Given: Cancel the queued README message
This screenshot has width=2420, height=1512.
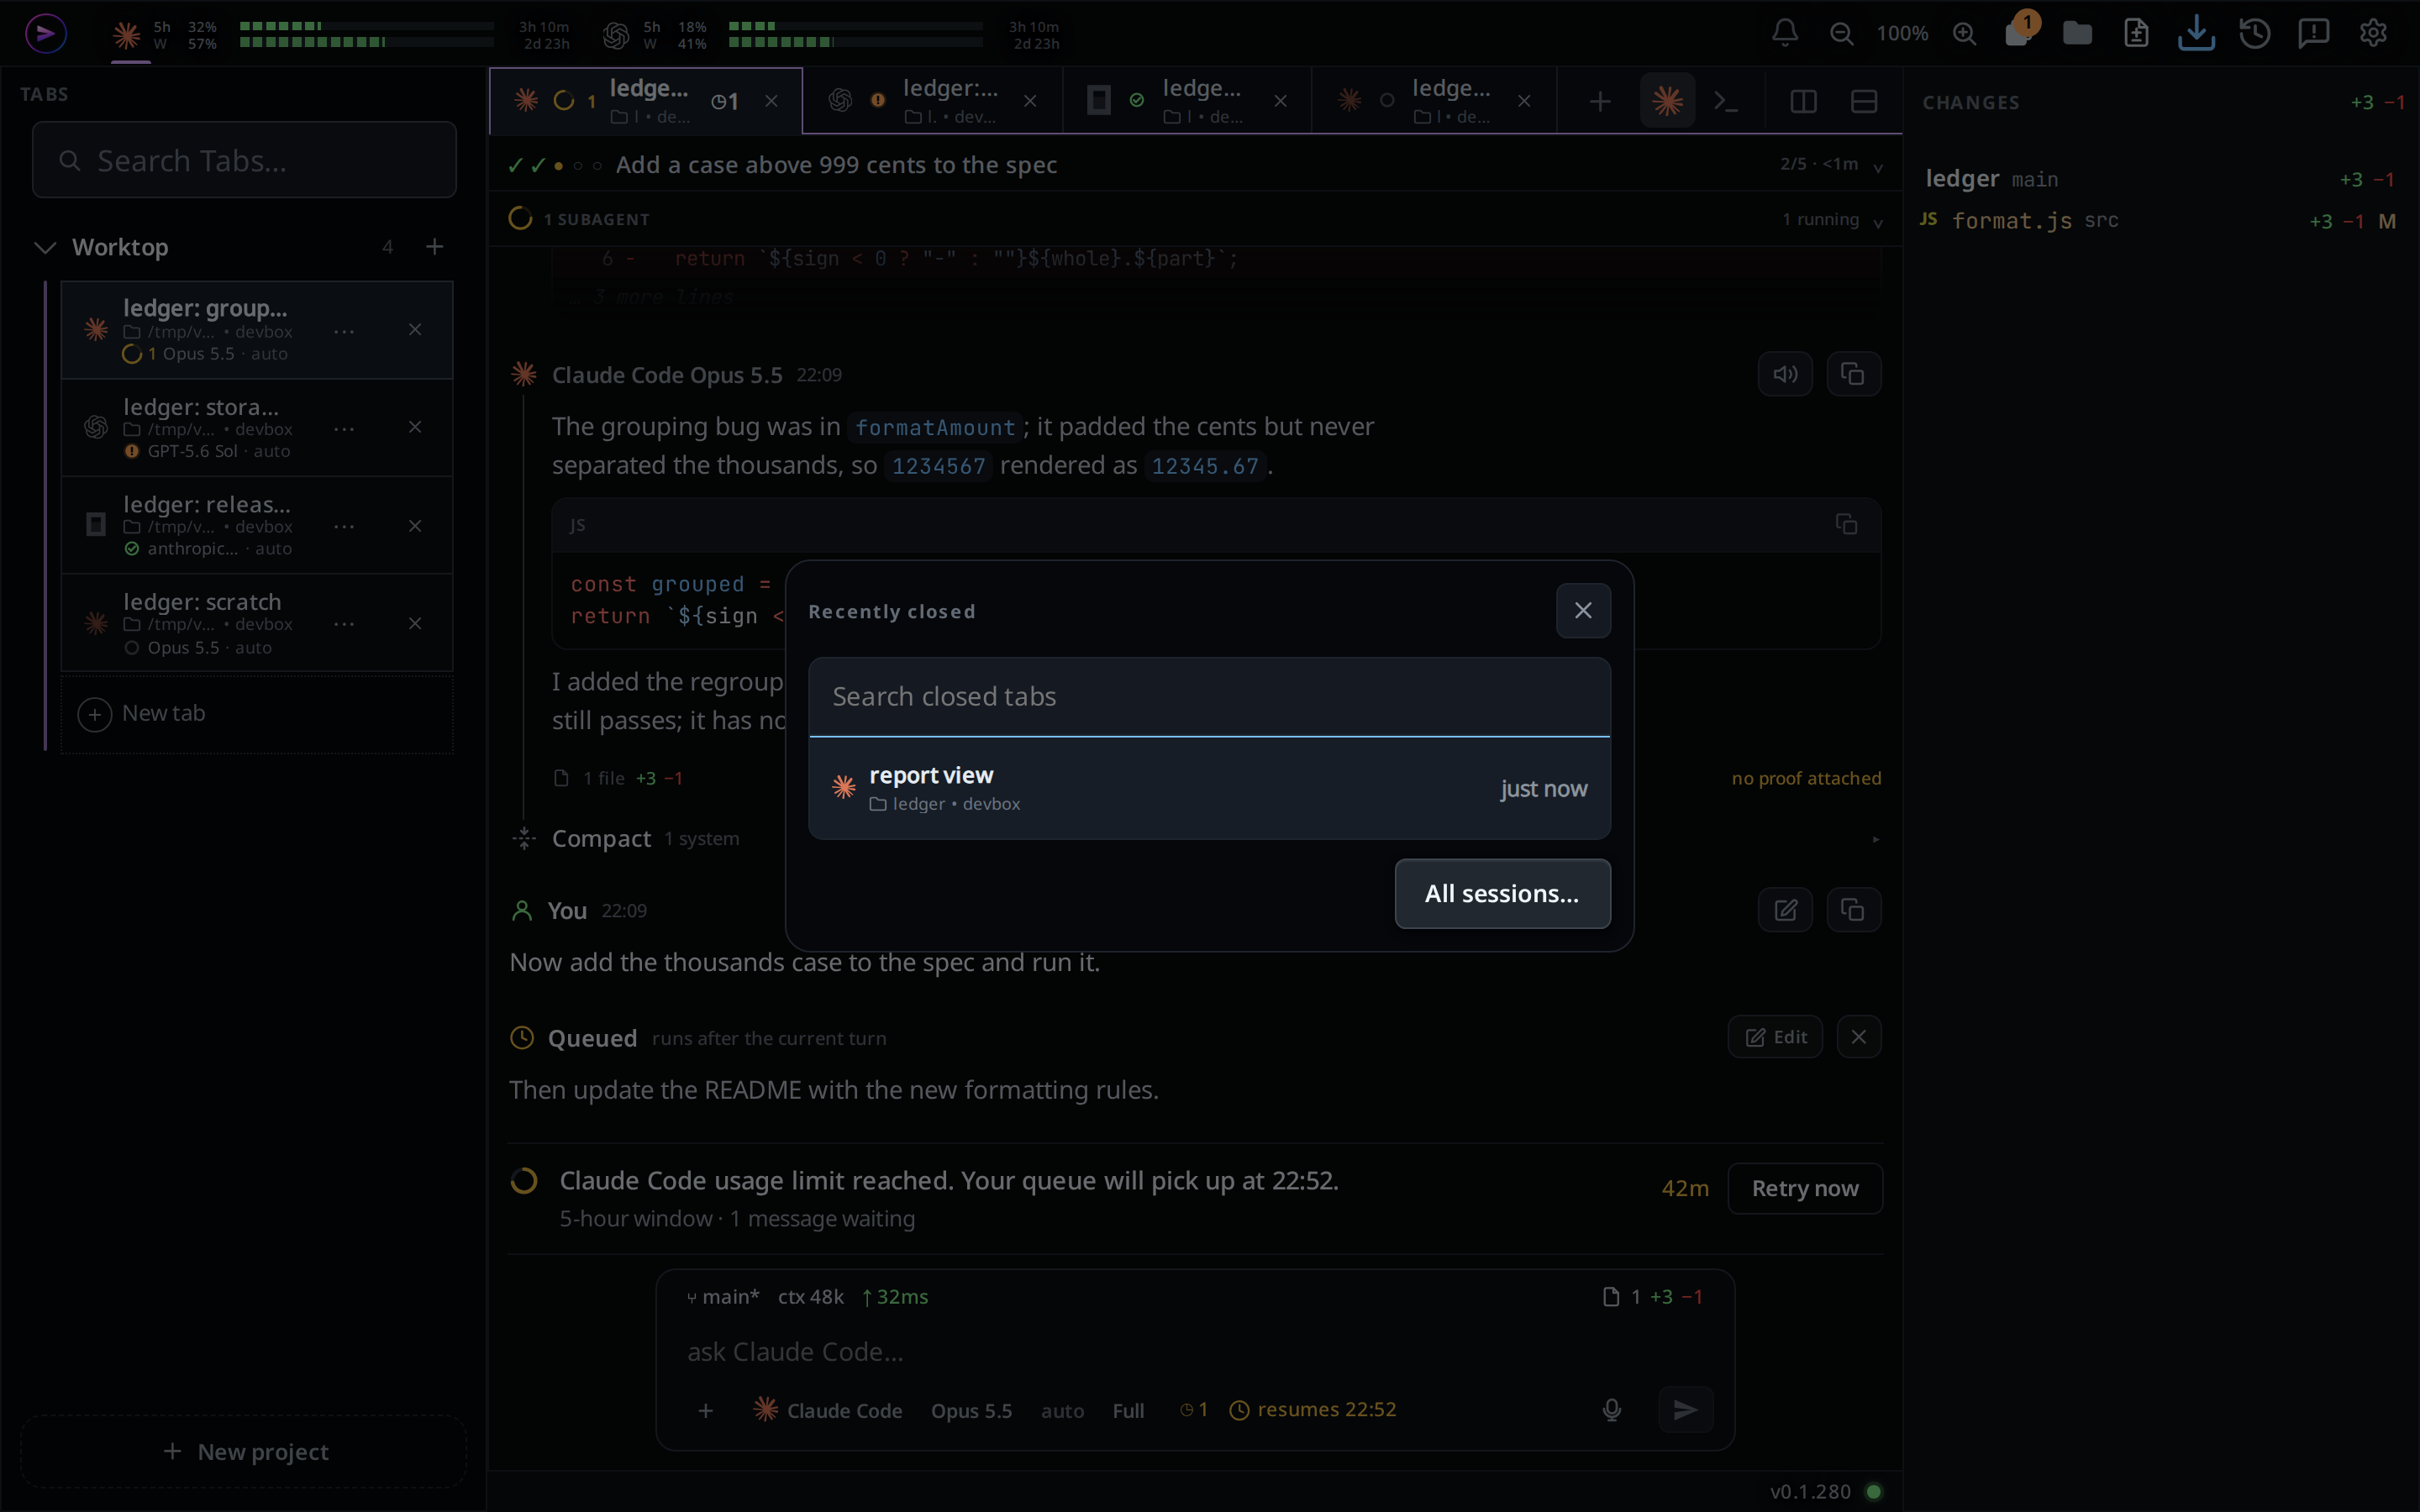Looking at the screenshot, I should coord(1858,1037).
